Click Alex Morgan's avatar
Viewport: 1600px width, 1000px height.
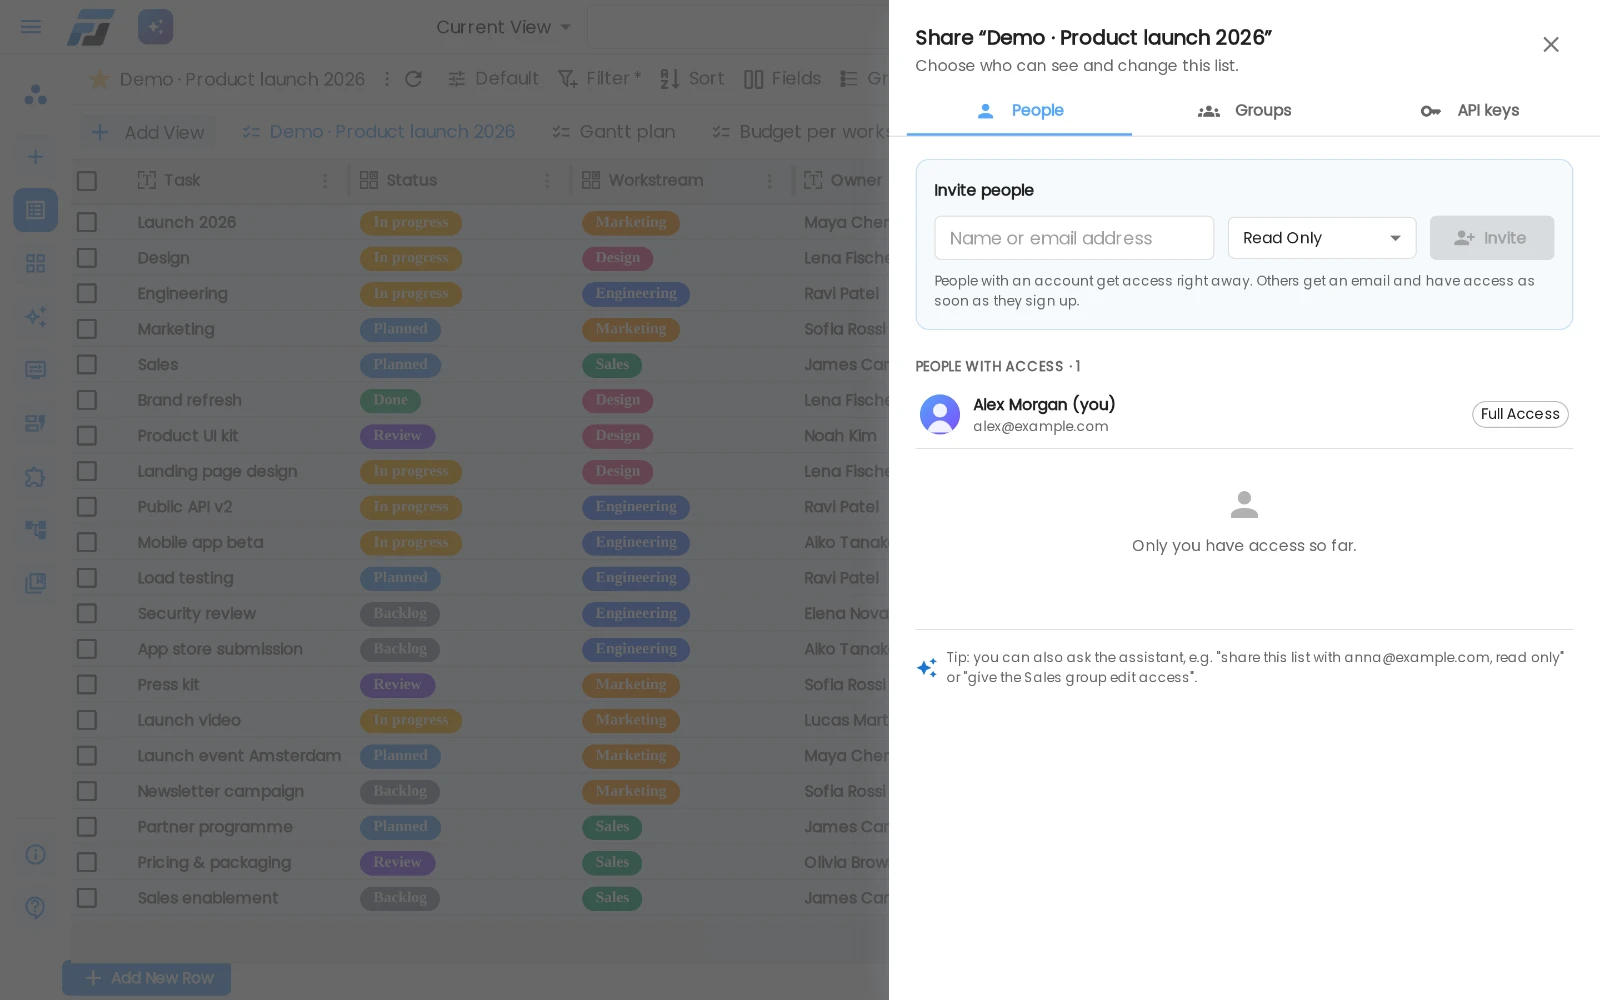click(x=940, y=414)
